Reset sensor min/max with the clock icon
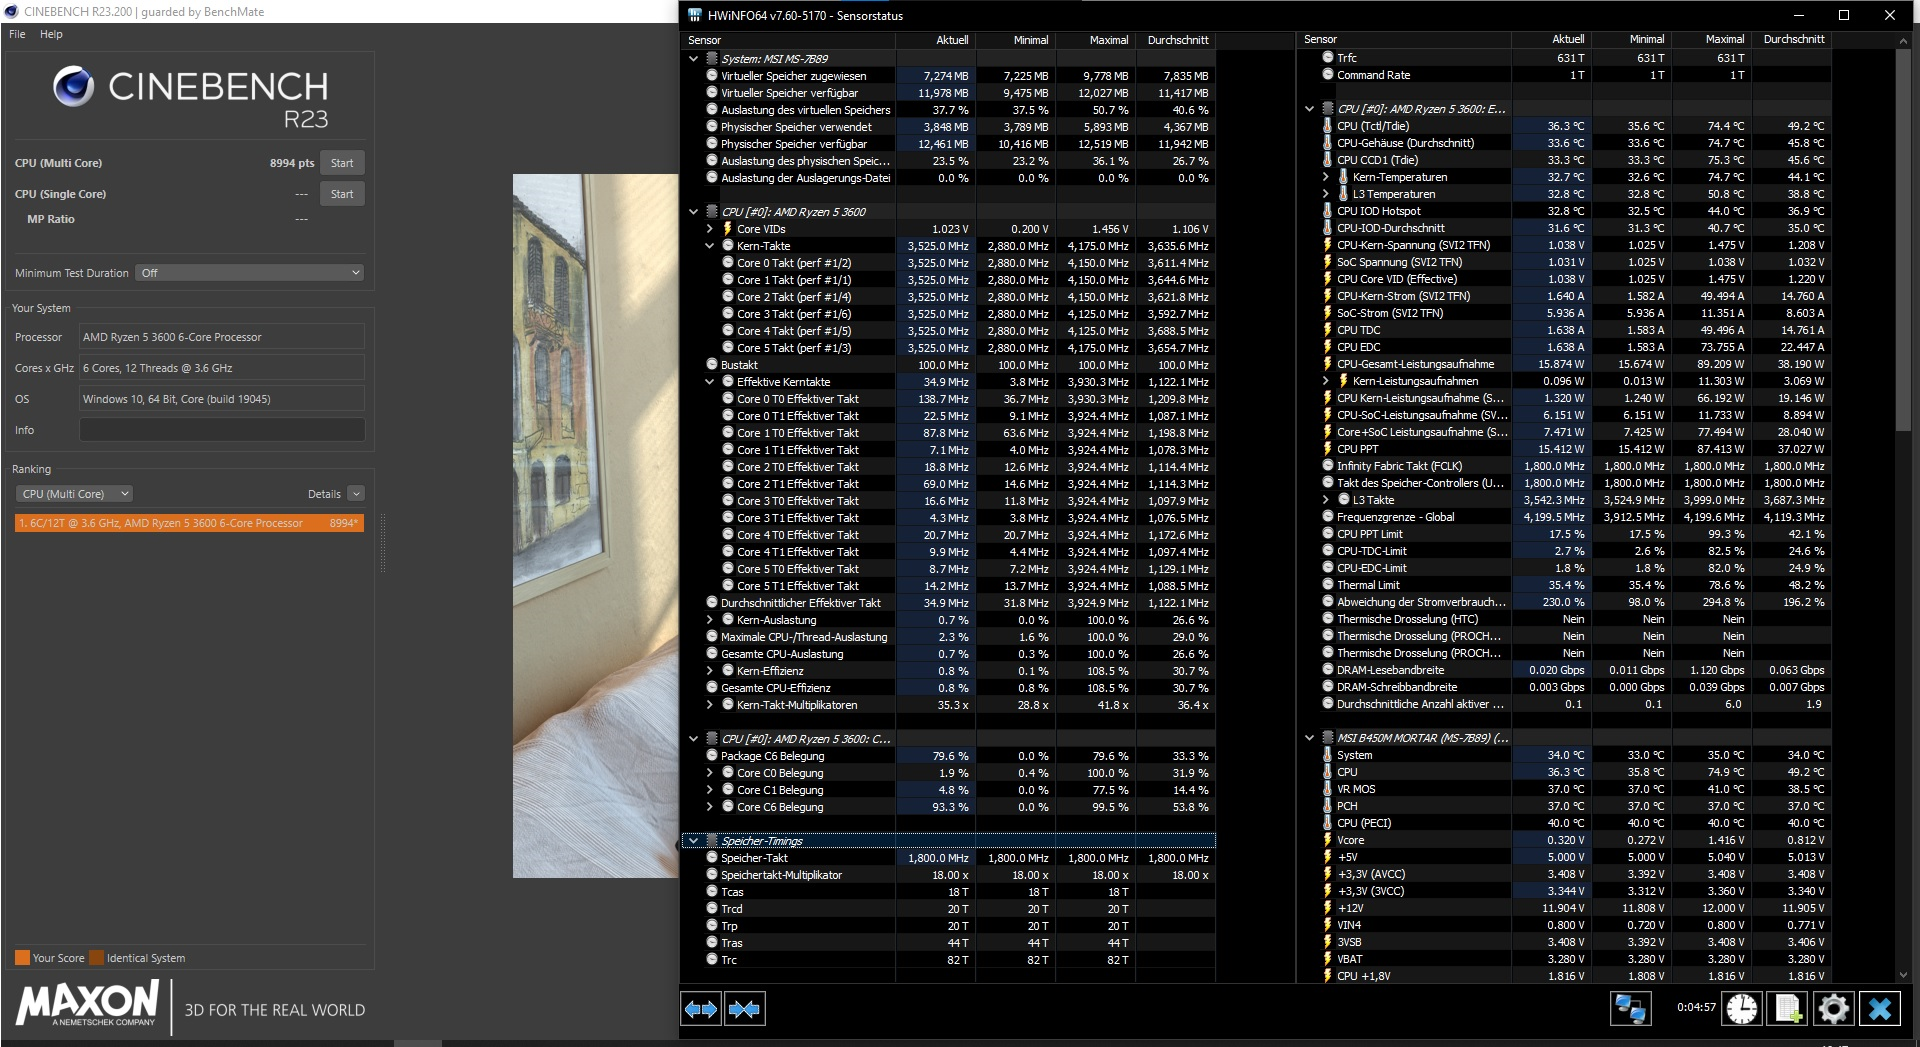Viewport: 1920px width, 1047px height. [1742, 1009]
